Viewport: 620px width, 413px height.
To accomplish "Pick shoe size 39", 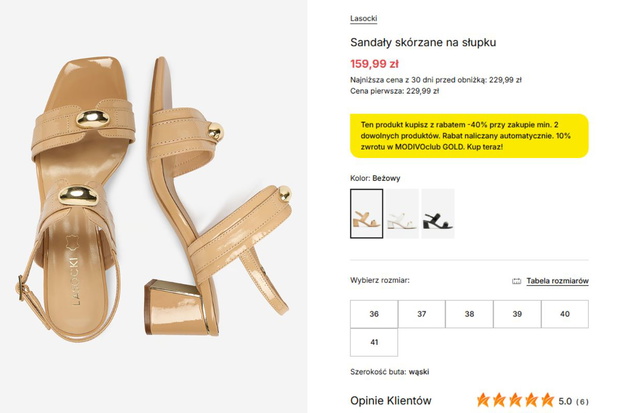I will click(517, 314).
